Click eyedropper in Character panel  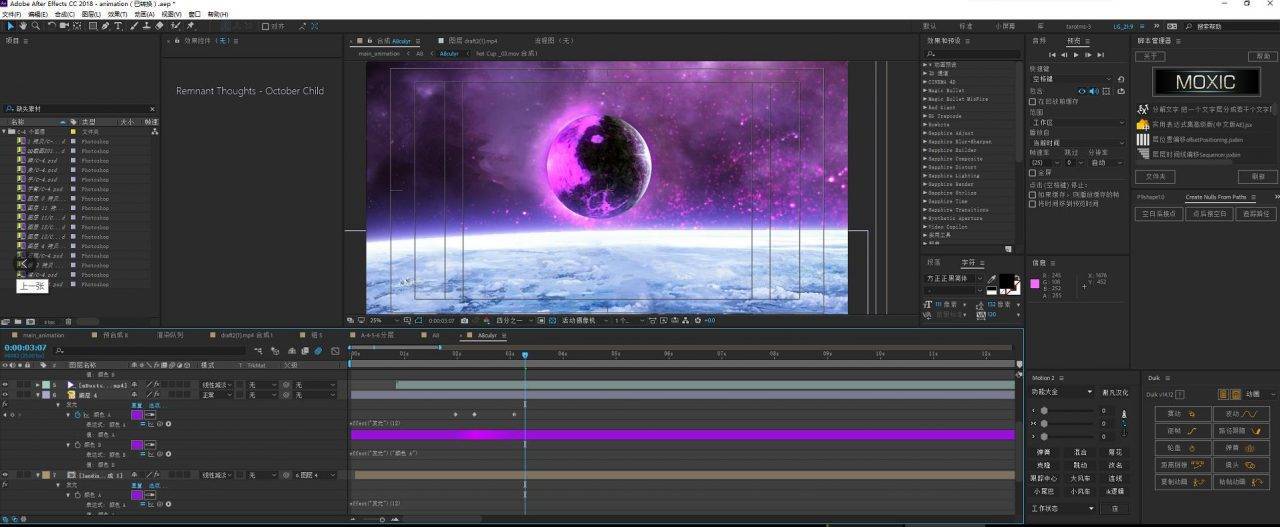(x=992, y=280)
